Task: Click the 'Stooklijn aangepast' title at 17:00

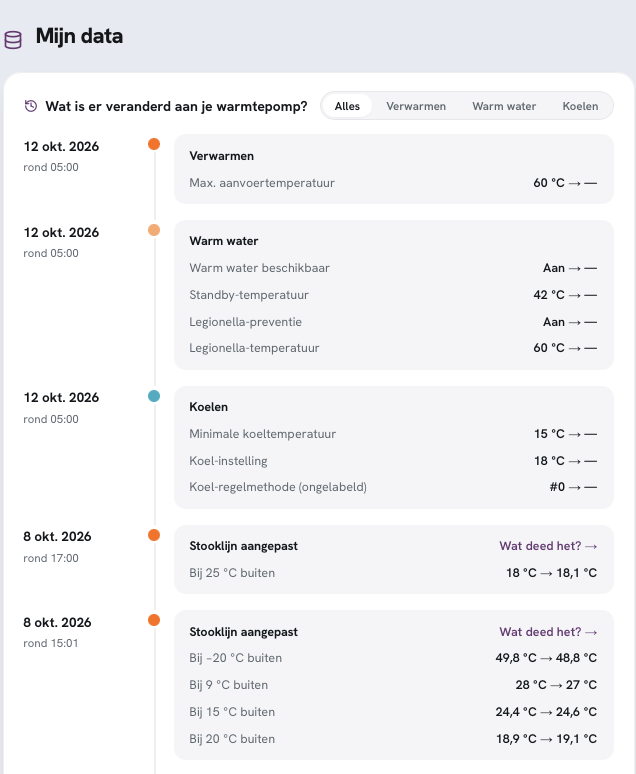Action: [x=243, y=546]
